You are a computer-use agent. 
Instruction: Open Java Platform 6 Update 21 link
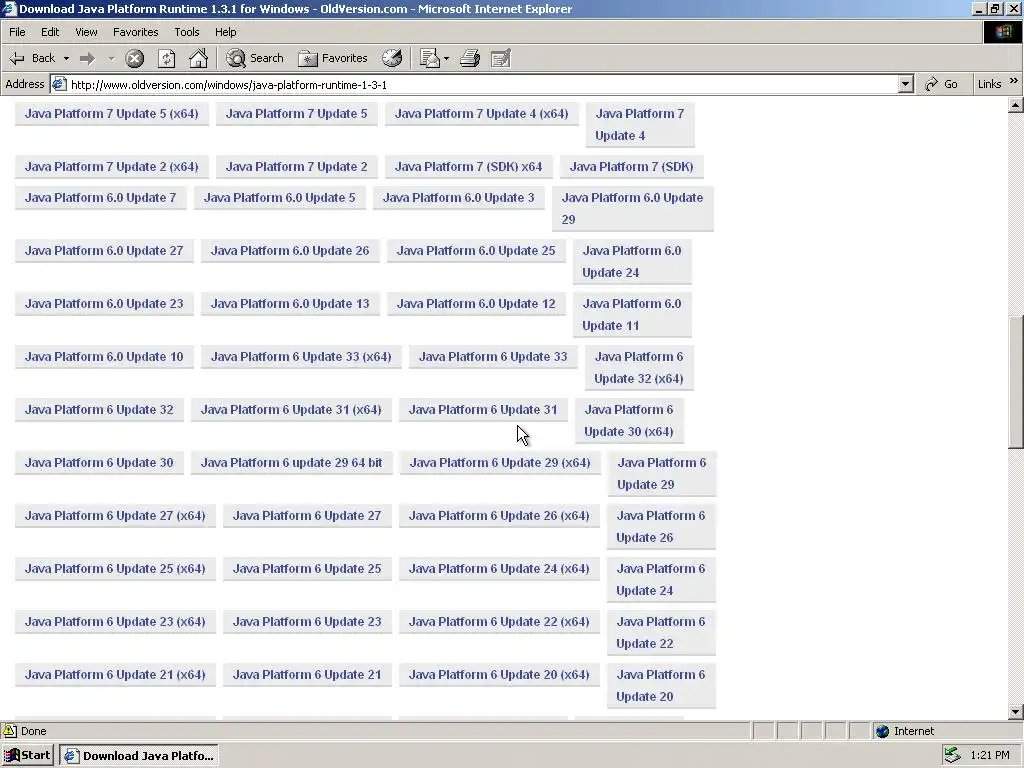click(307, 675)
